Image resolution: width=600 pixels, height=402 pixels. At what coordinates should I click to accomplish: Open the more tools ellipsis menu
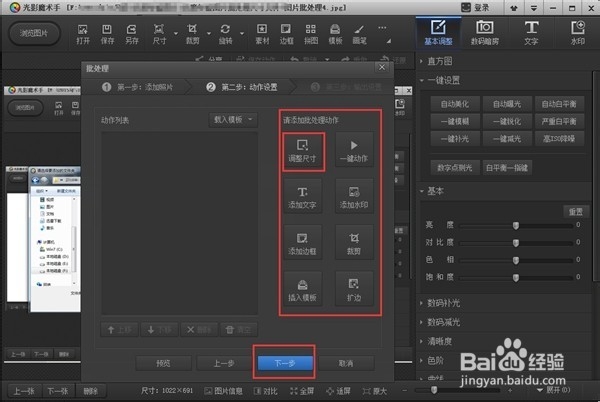tap(382, 28)
